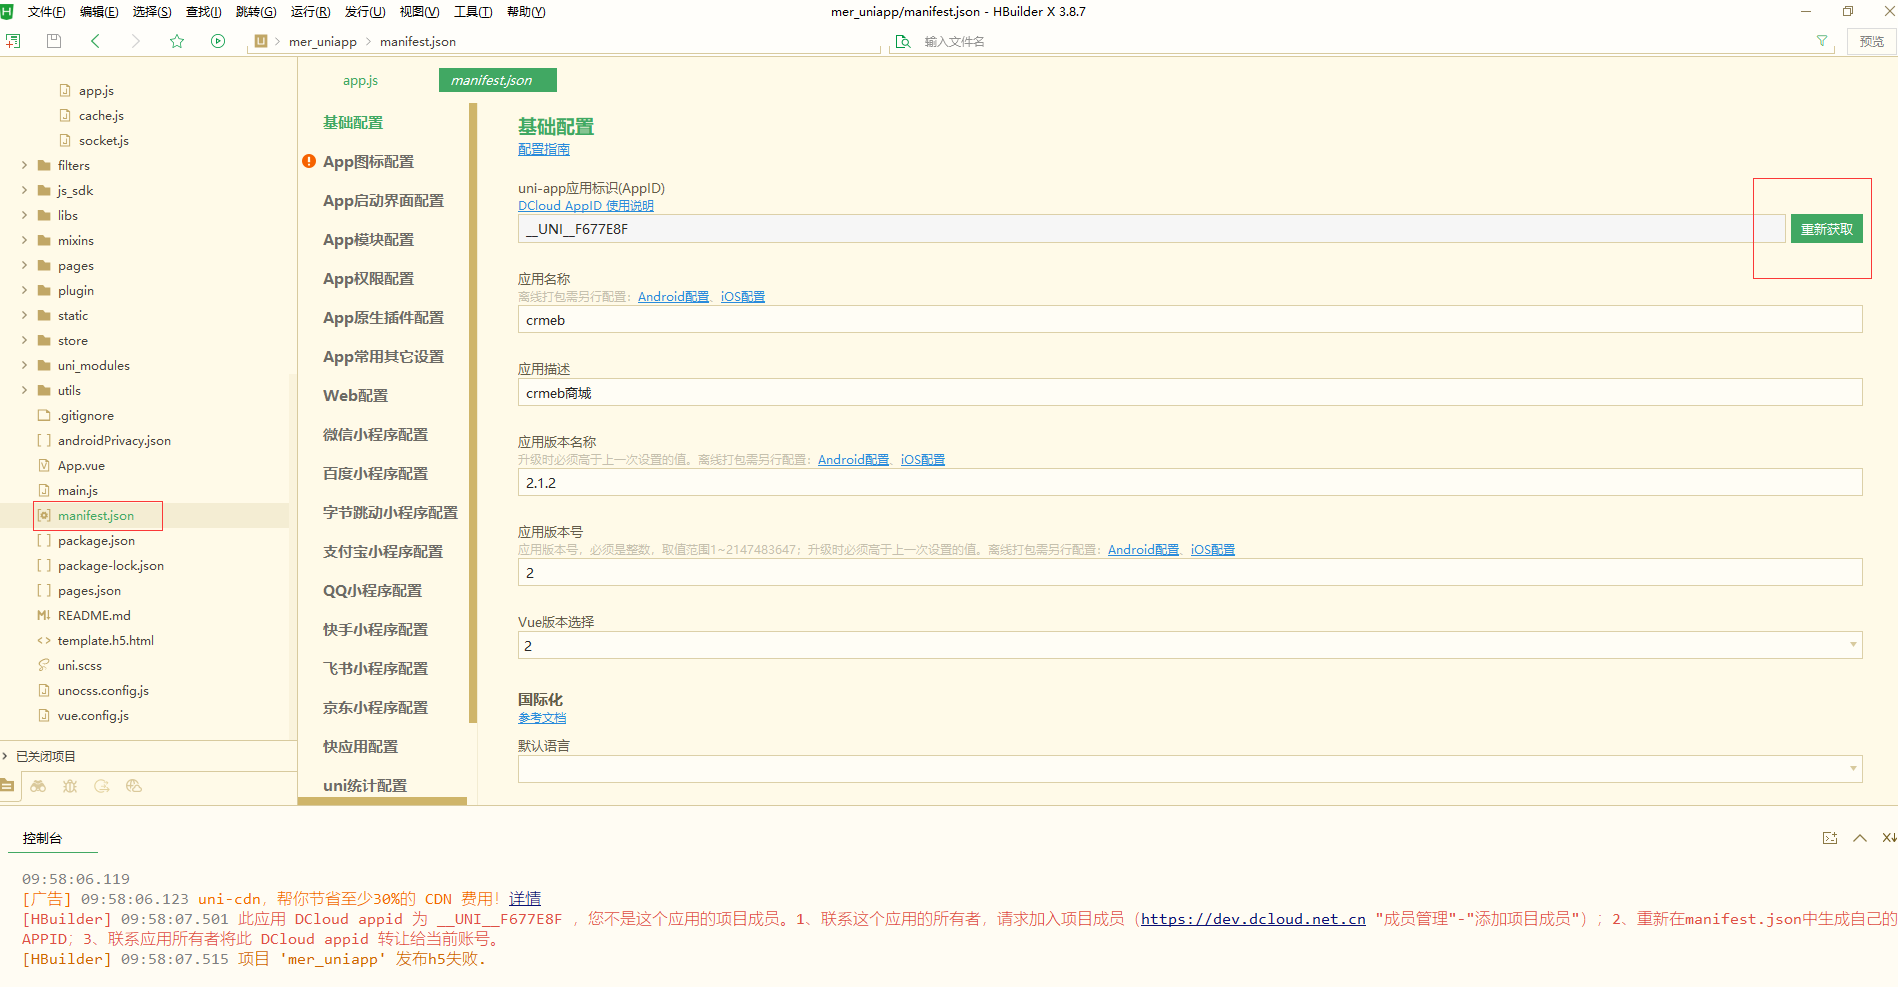Open the 运行(R) menu

[x=310, y=12]
